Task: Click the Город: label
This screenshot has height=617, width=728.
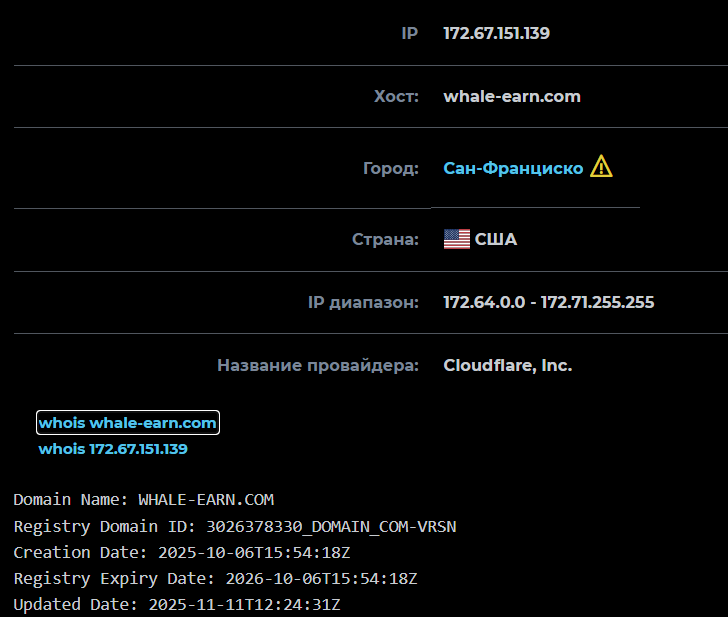Action: coord(390,168)
